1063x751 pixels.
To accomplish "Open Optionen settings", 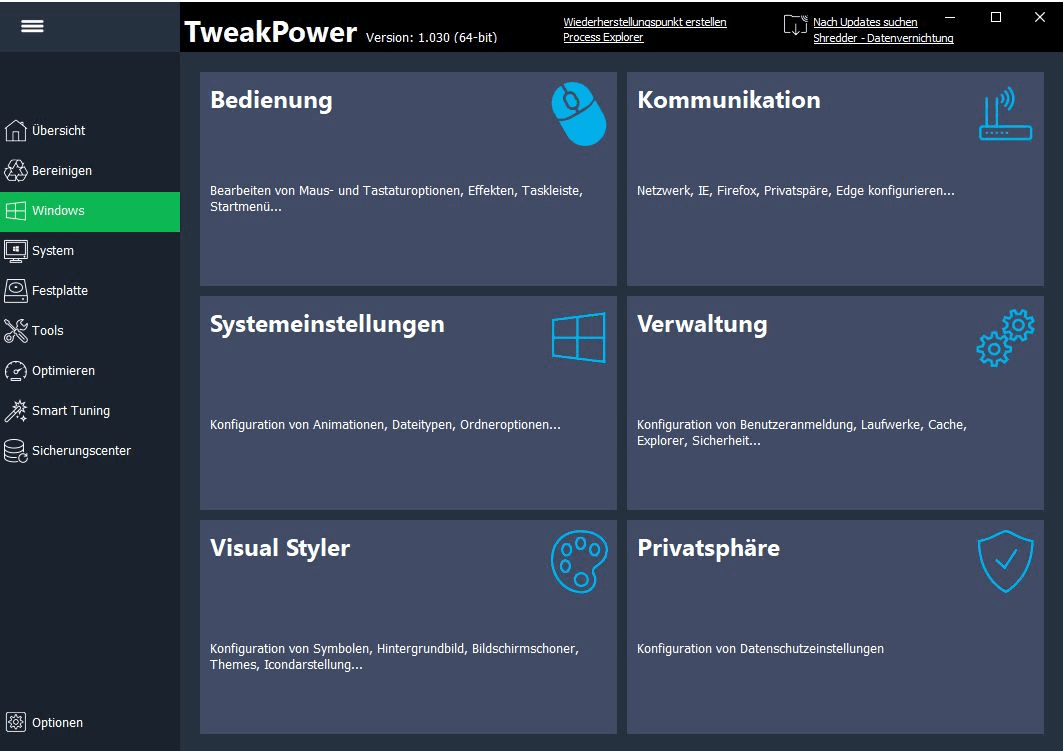I will click(x=90, y=723).
